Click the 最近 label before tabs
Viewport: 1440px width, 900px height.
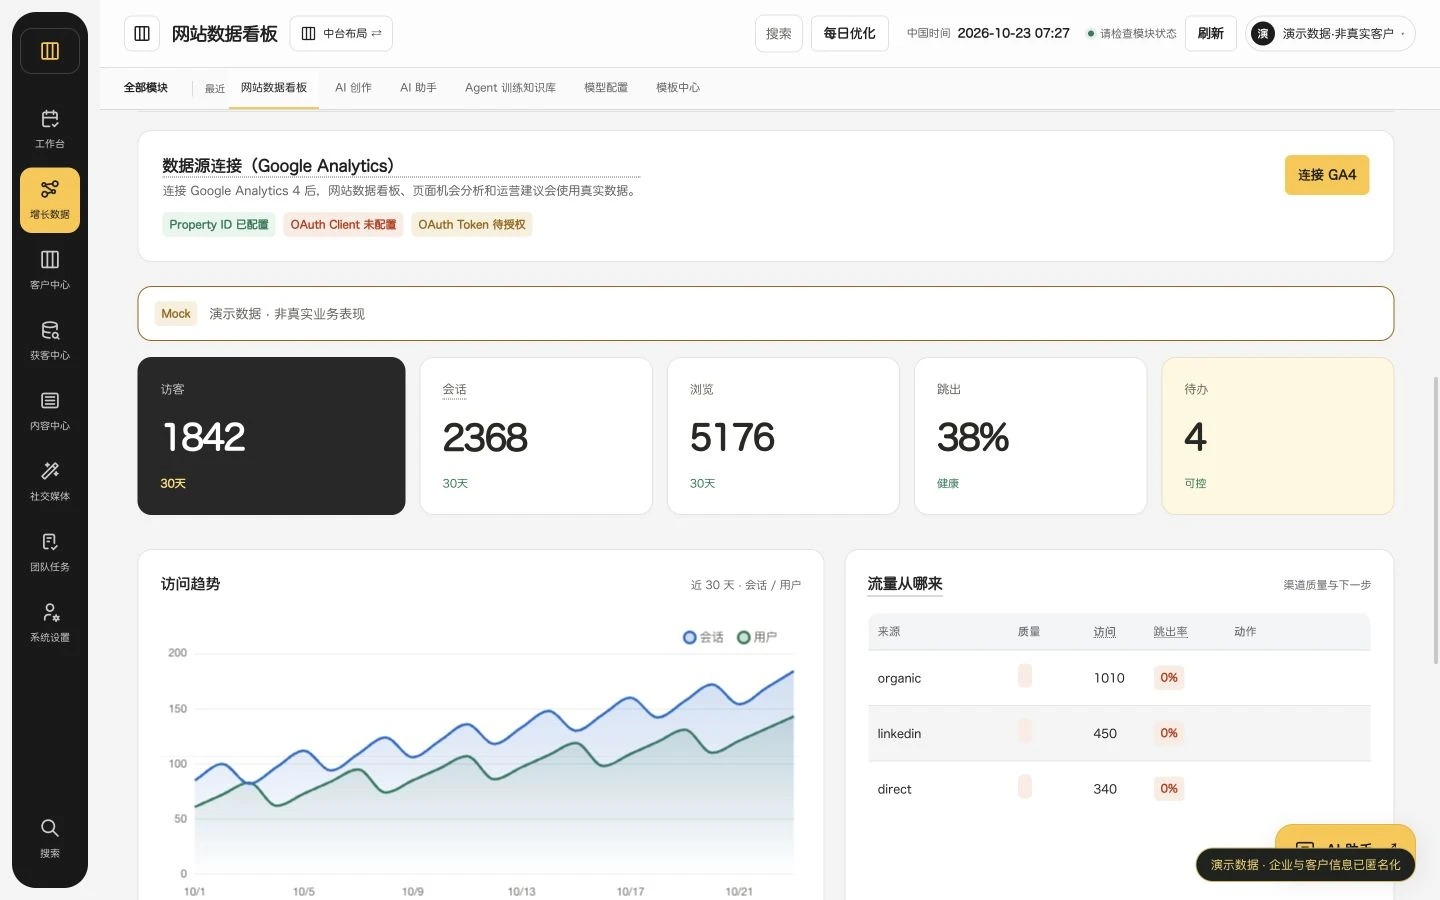[x=215, y=89]
